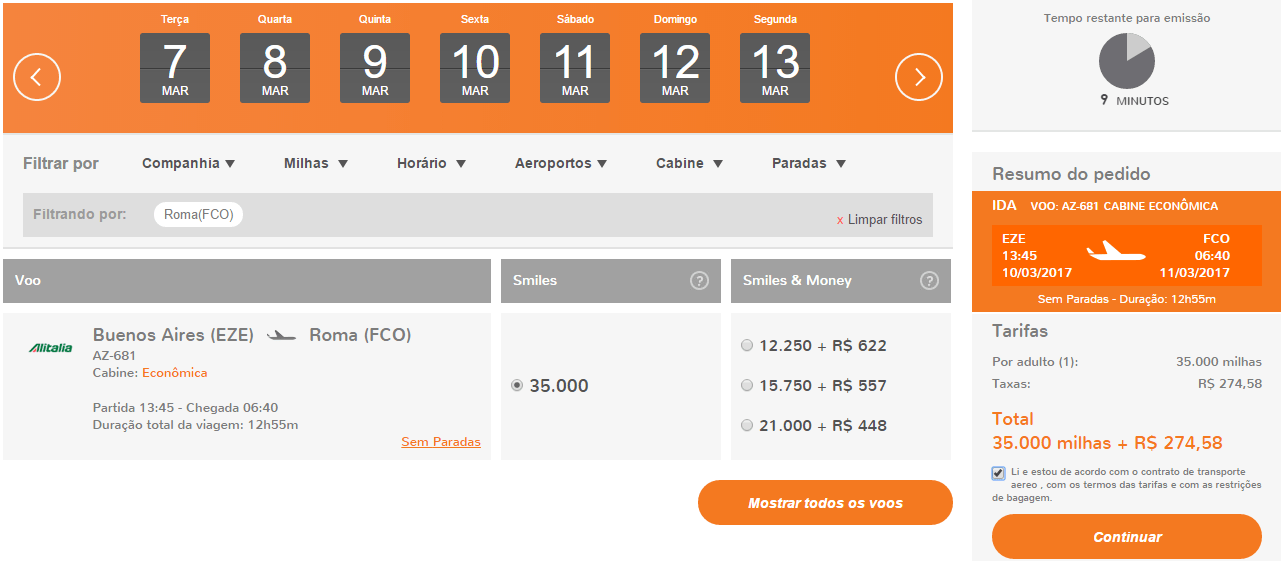Click the airplane icon in order summary

tap(1116, 250)
